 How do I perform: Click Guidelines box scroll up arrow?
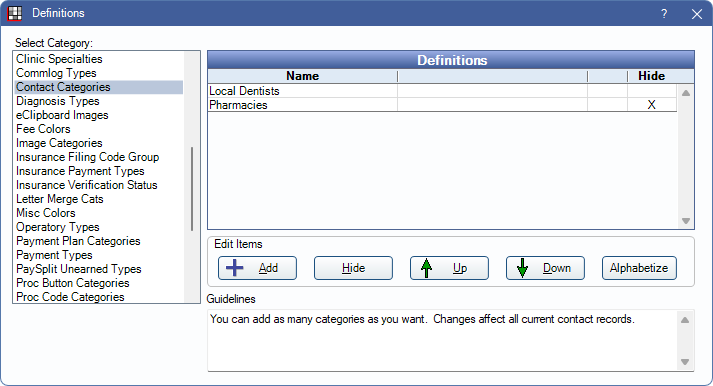[x=685, y=320]
